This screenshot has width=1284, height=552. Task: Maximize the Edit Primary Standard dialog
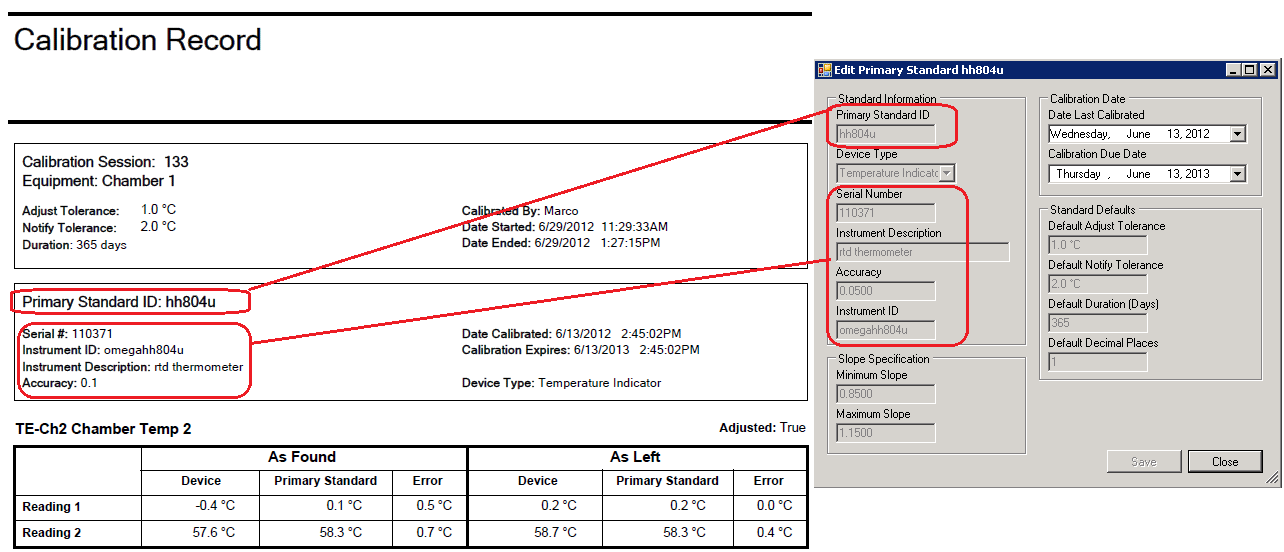pyautogui.click(x=1250, y=70)
